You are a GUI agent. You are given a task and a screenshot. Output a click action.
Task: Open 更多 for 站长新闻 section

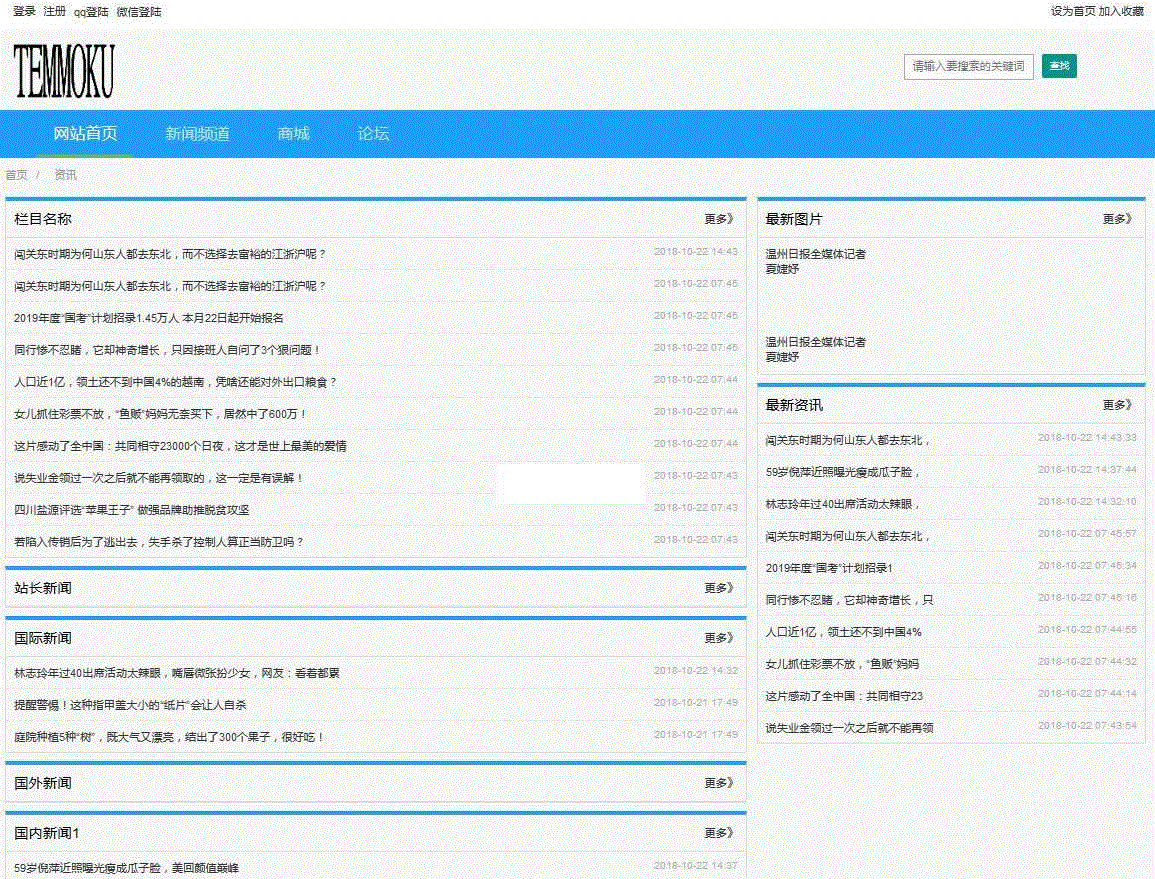719,588
